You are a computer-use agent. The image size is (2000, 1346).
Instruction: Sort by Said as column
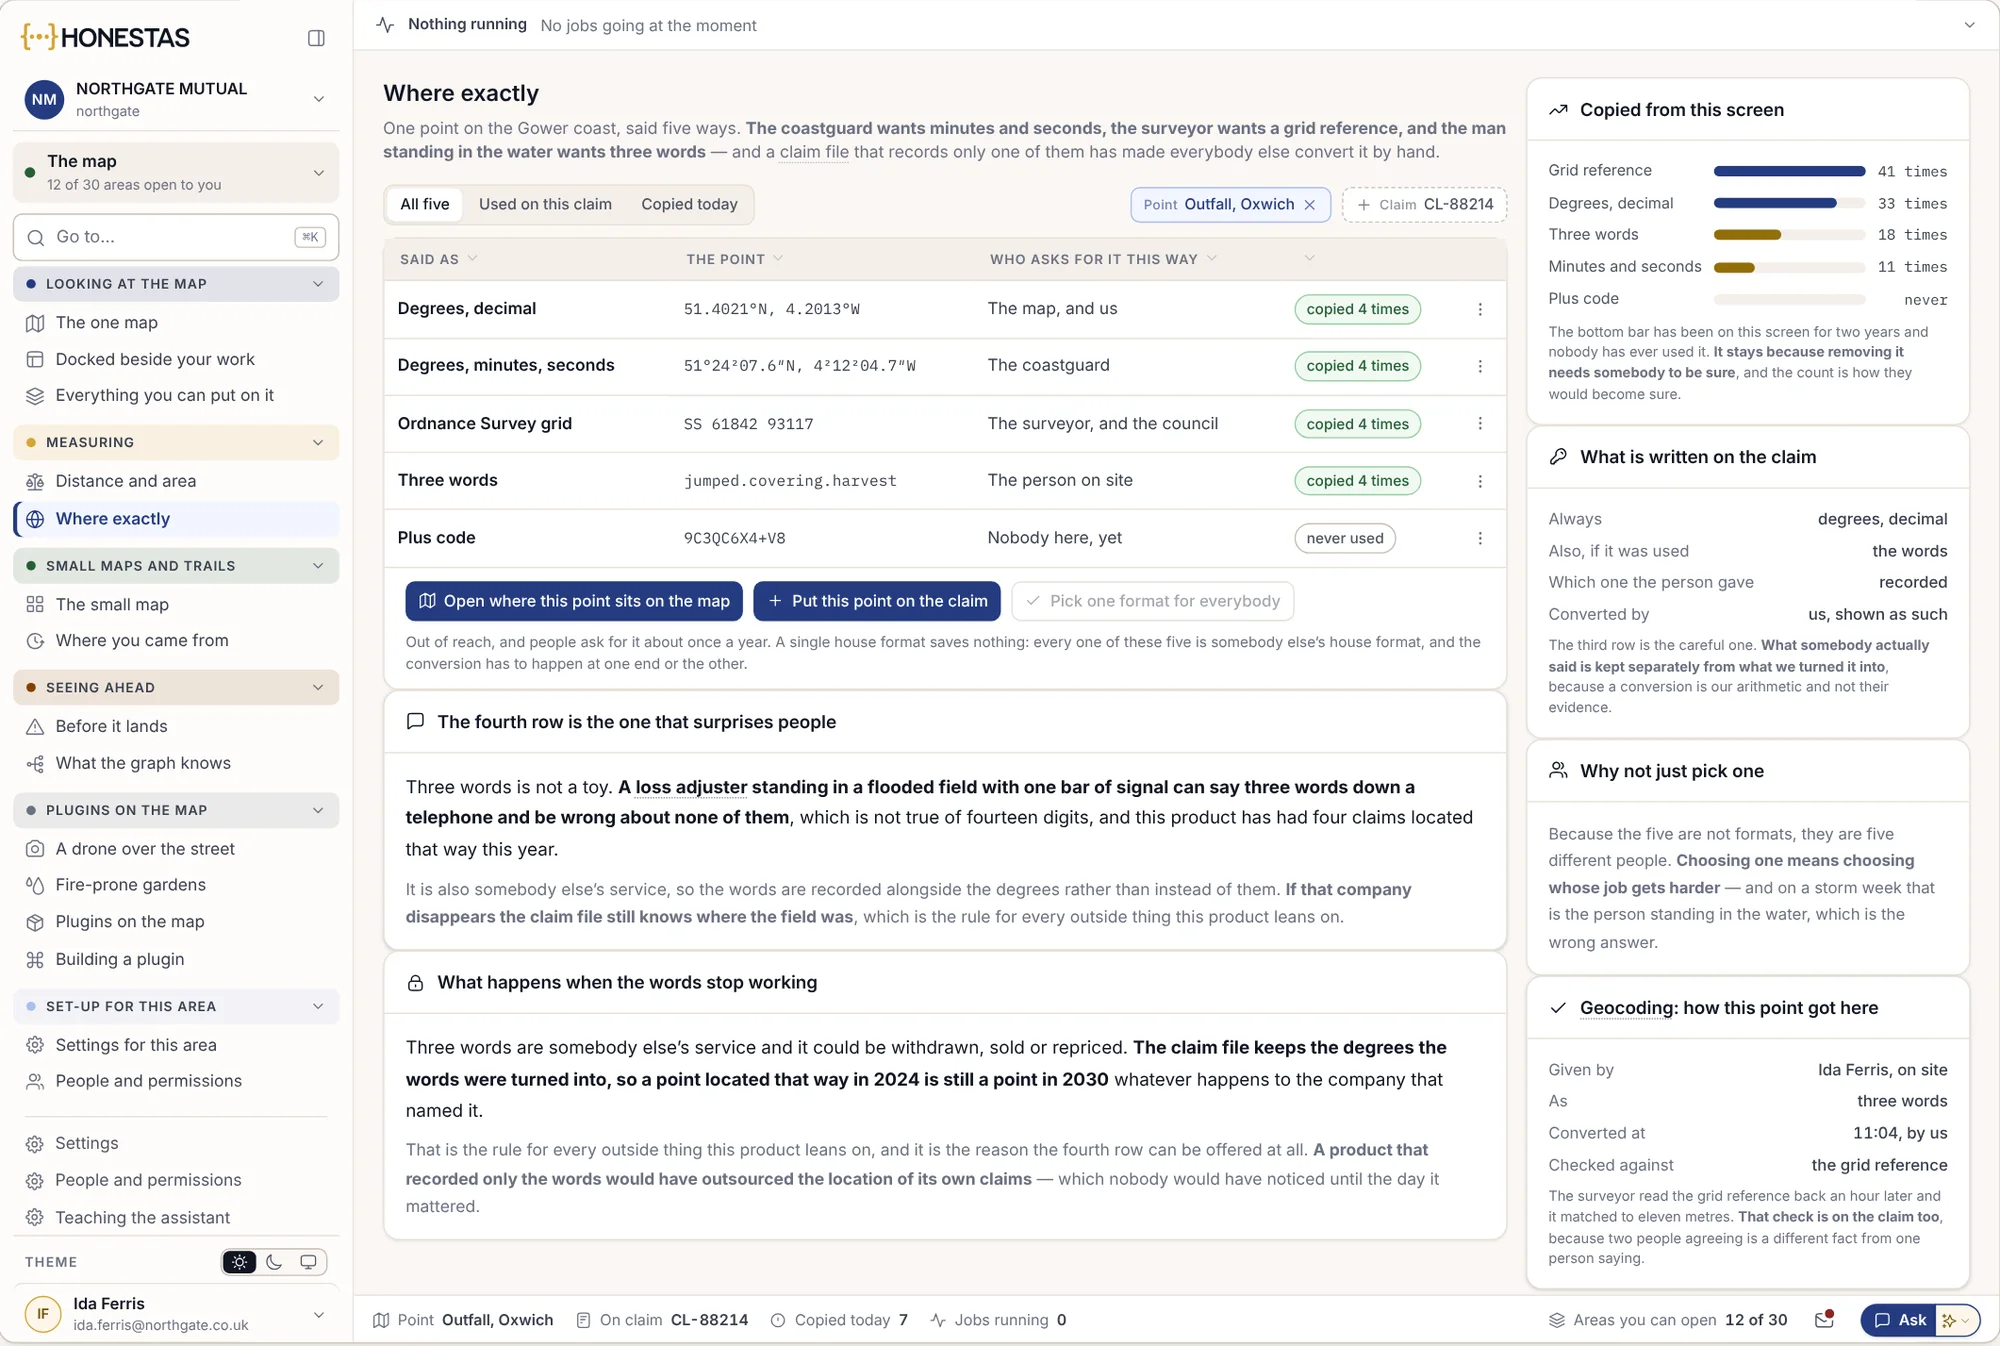[x=438, y=259]
